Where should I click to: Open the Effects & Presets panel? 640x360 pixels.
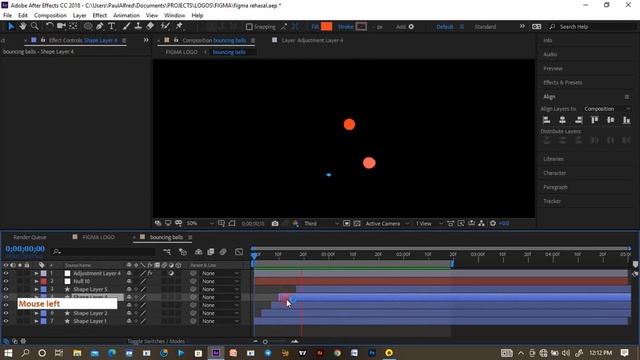pos(562,82)
